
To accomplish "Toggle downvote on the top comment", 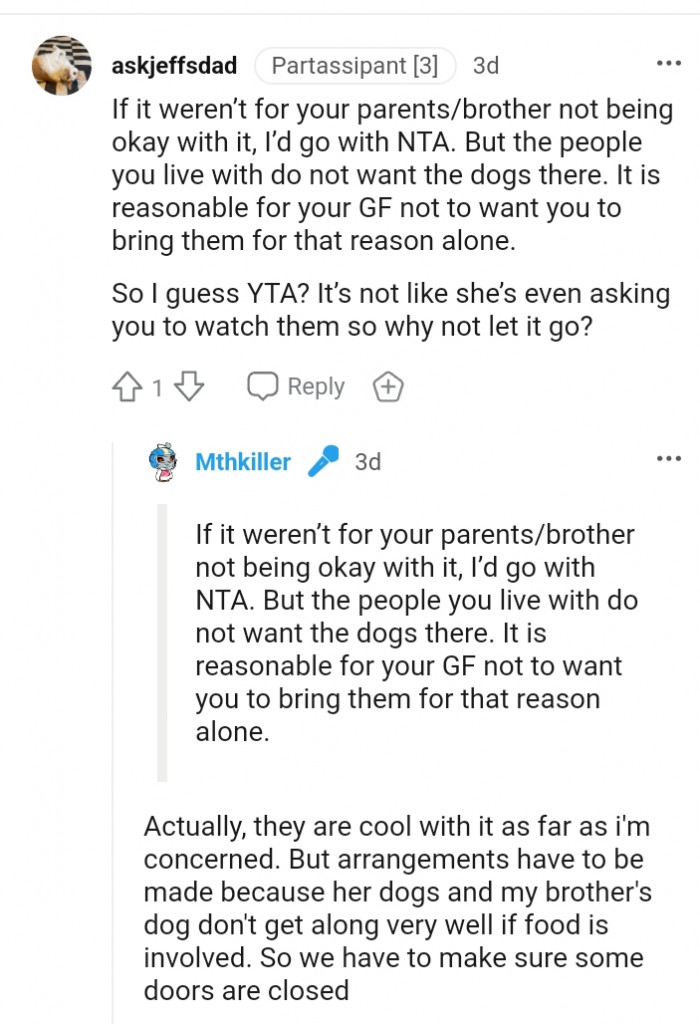I will click(x=190, y=386).
